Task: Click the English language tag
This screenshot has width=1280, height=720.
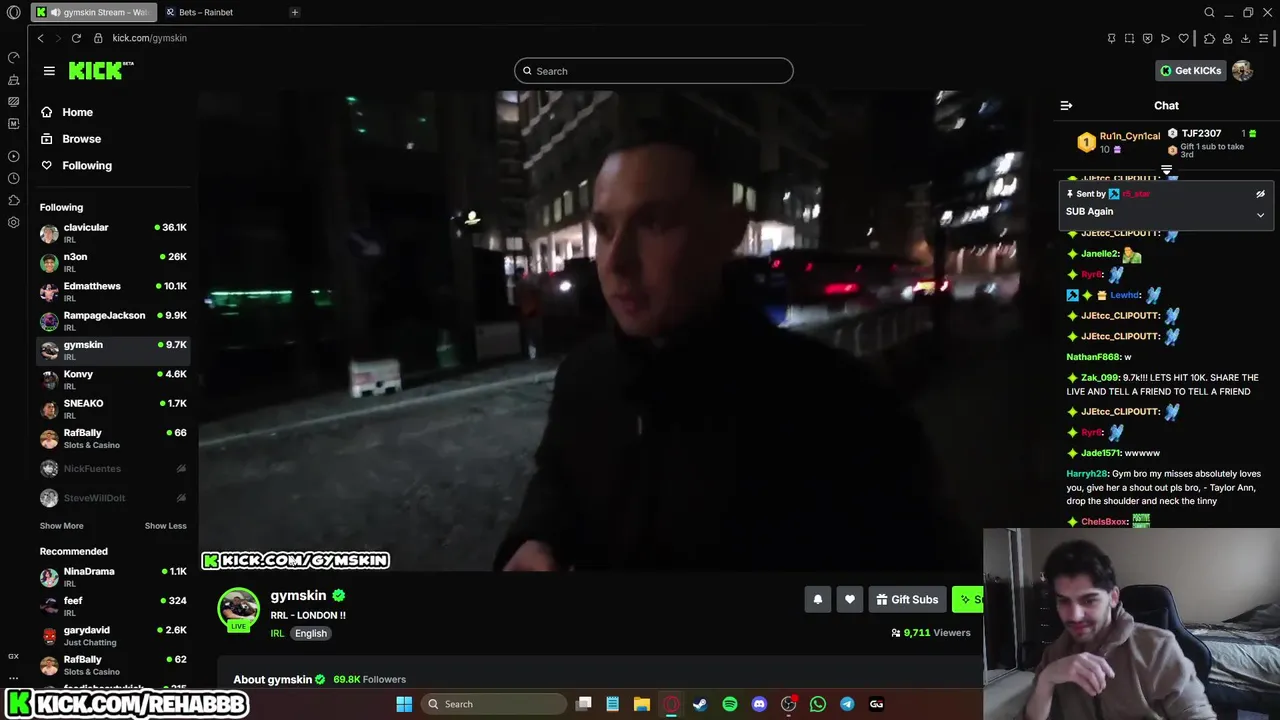Action: coord(310,633)
